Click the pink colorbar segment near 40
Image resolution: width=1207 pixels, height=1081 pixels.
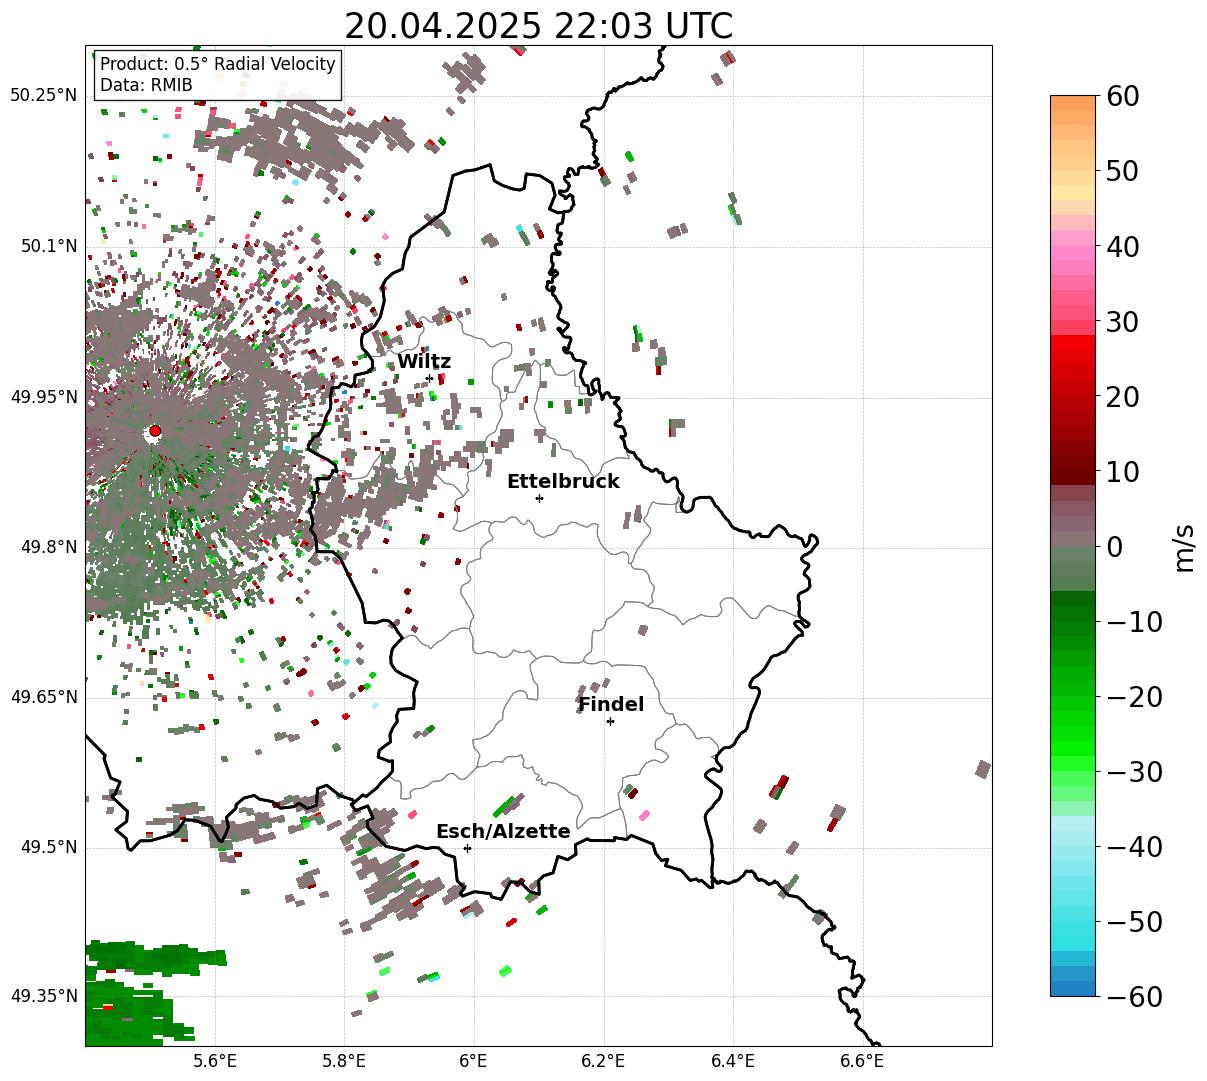(x=1073, y=253)
